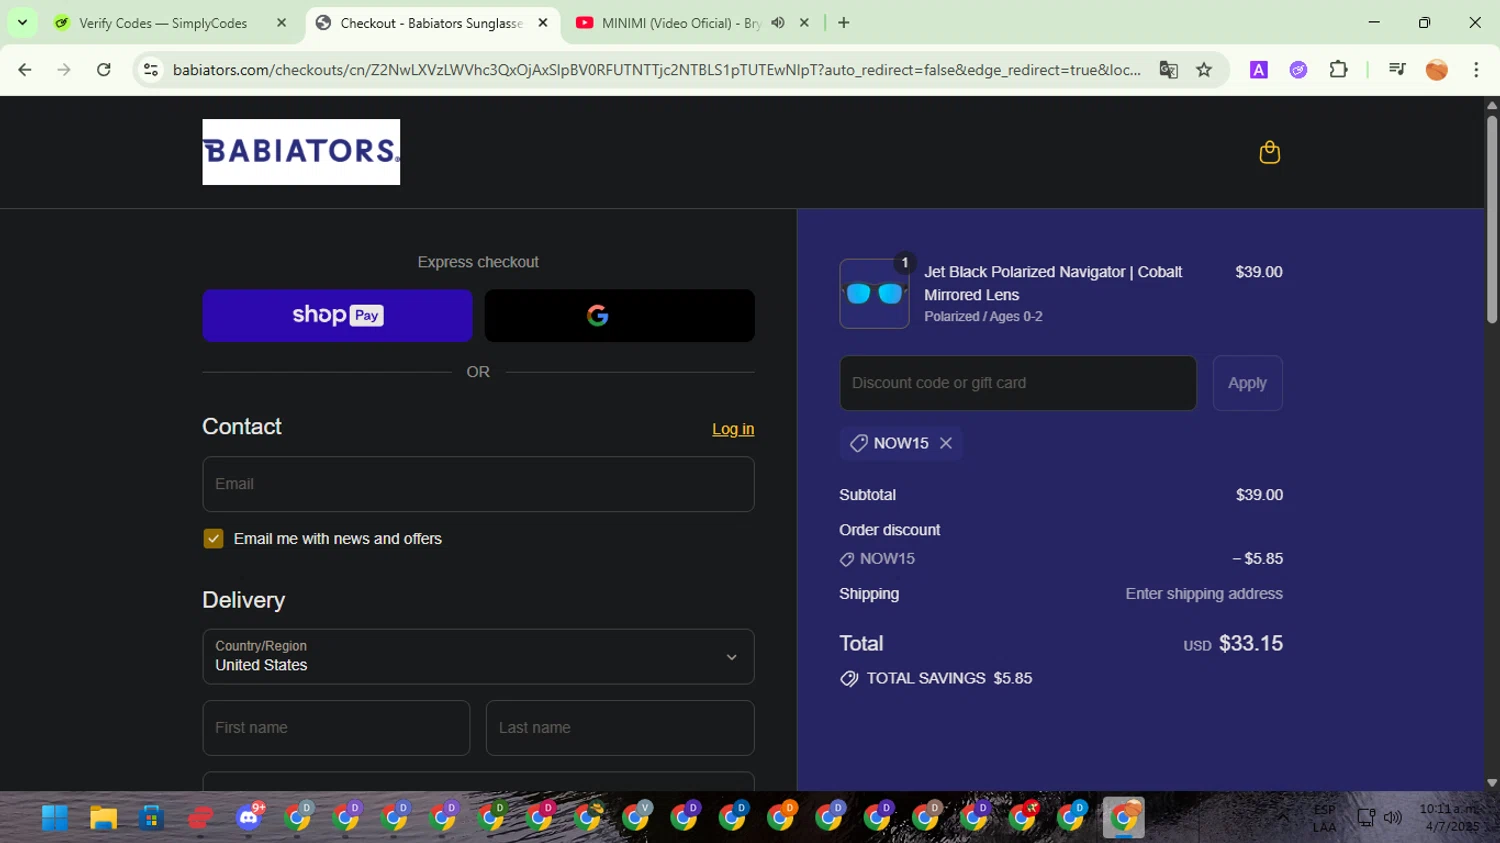1500x843 pixels.
Task: Pay with Shop Pay button
Action: pyautogui.click(x=337, y=316)
